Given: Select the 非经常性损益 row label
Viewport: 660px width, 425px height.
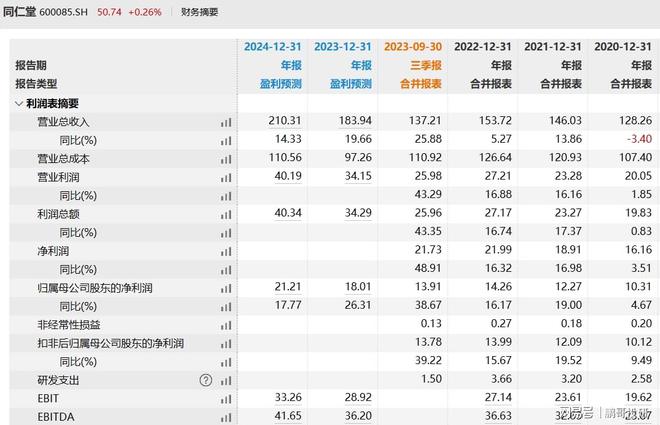Looking at the screenshot, I should [69, 325].
